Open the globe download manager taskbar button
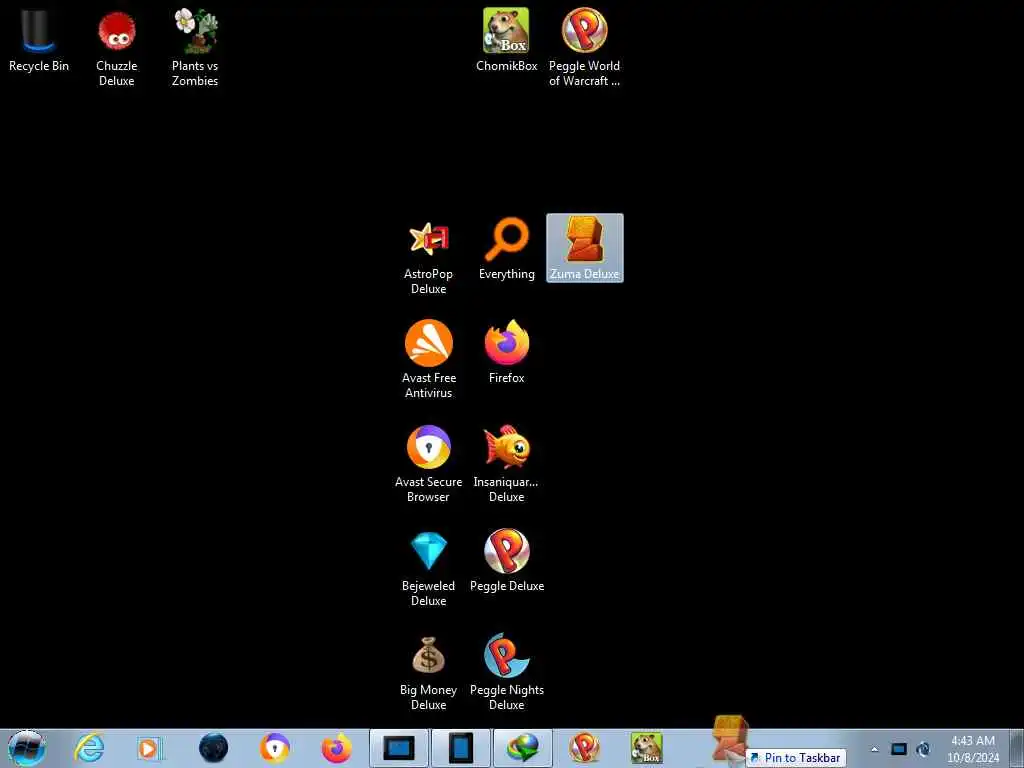1024x768 pixels. 522,748
